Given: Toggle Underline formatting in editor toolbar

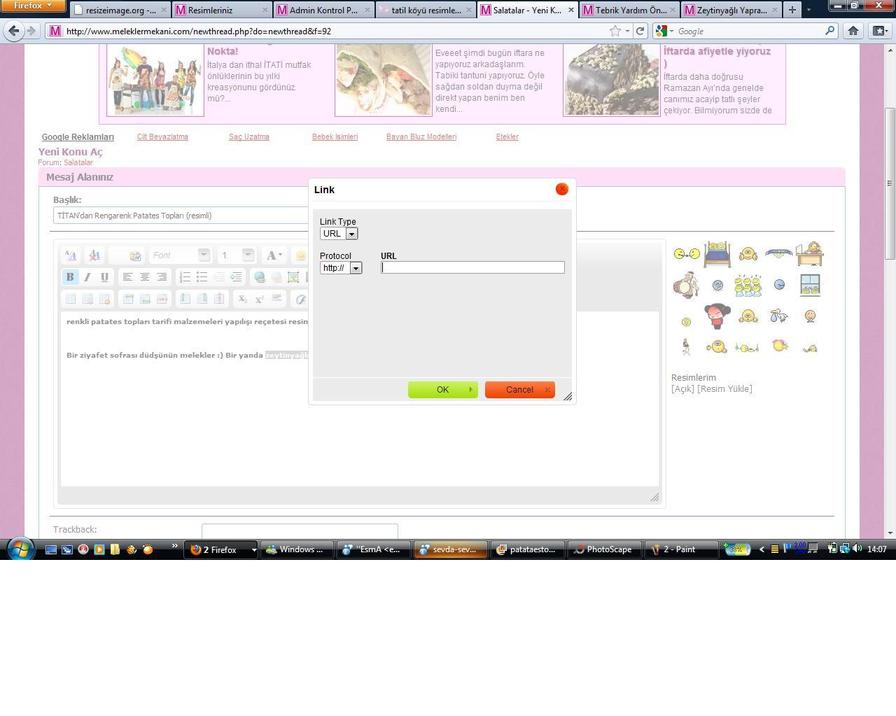Looking at the screenshot, I should coord(104,277).
